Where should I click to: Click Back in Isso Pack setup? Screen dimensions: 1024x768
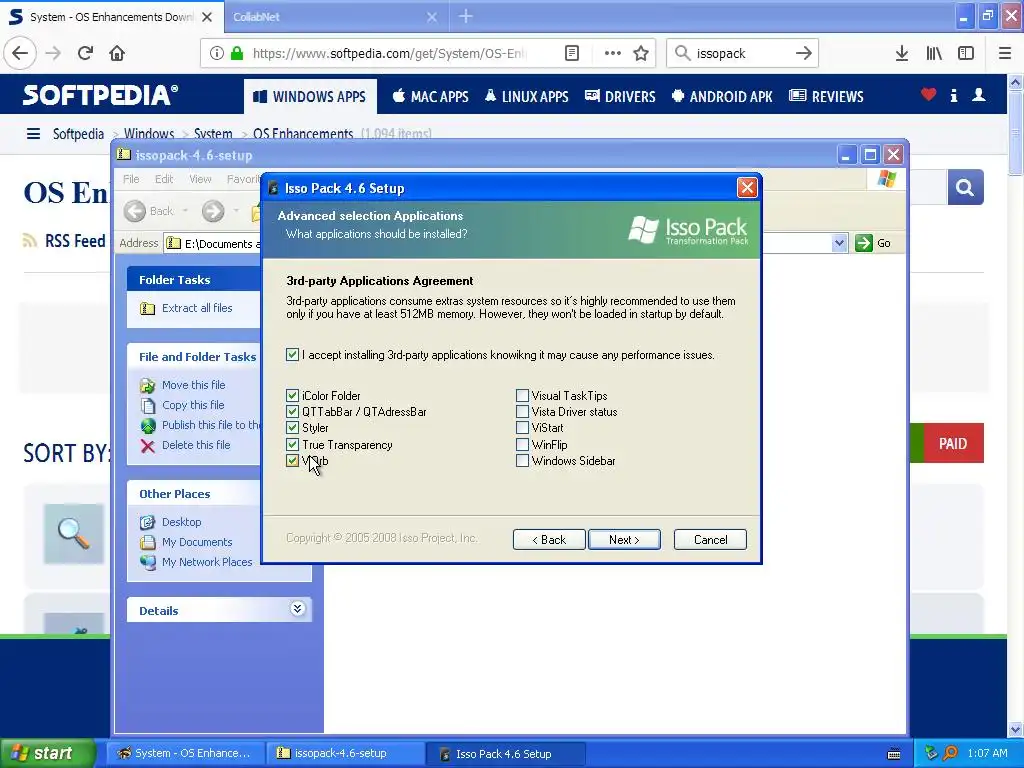549,539
